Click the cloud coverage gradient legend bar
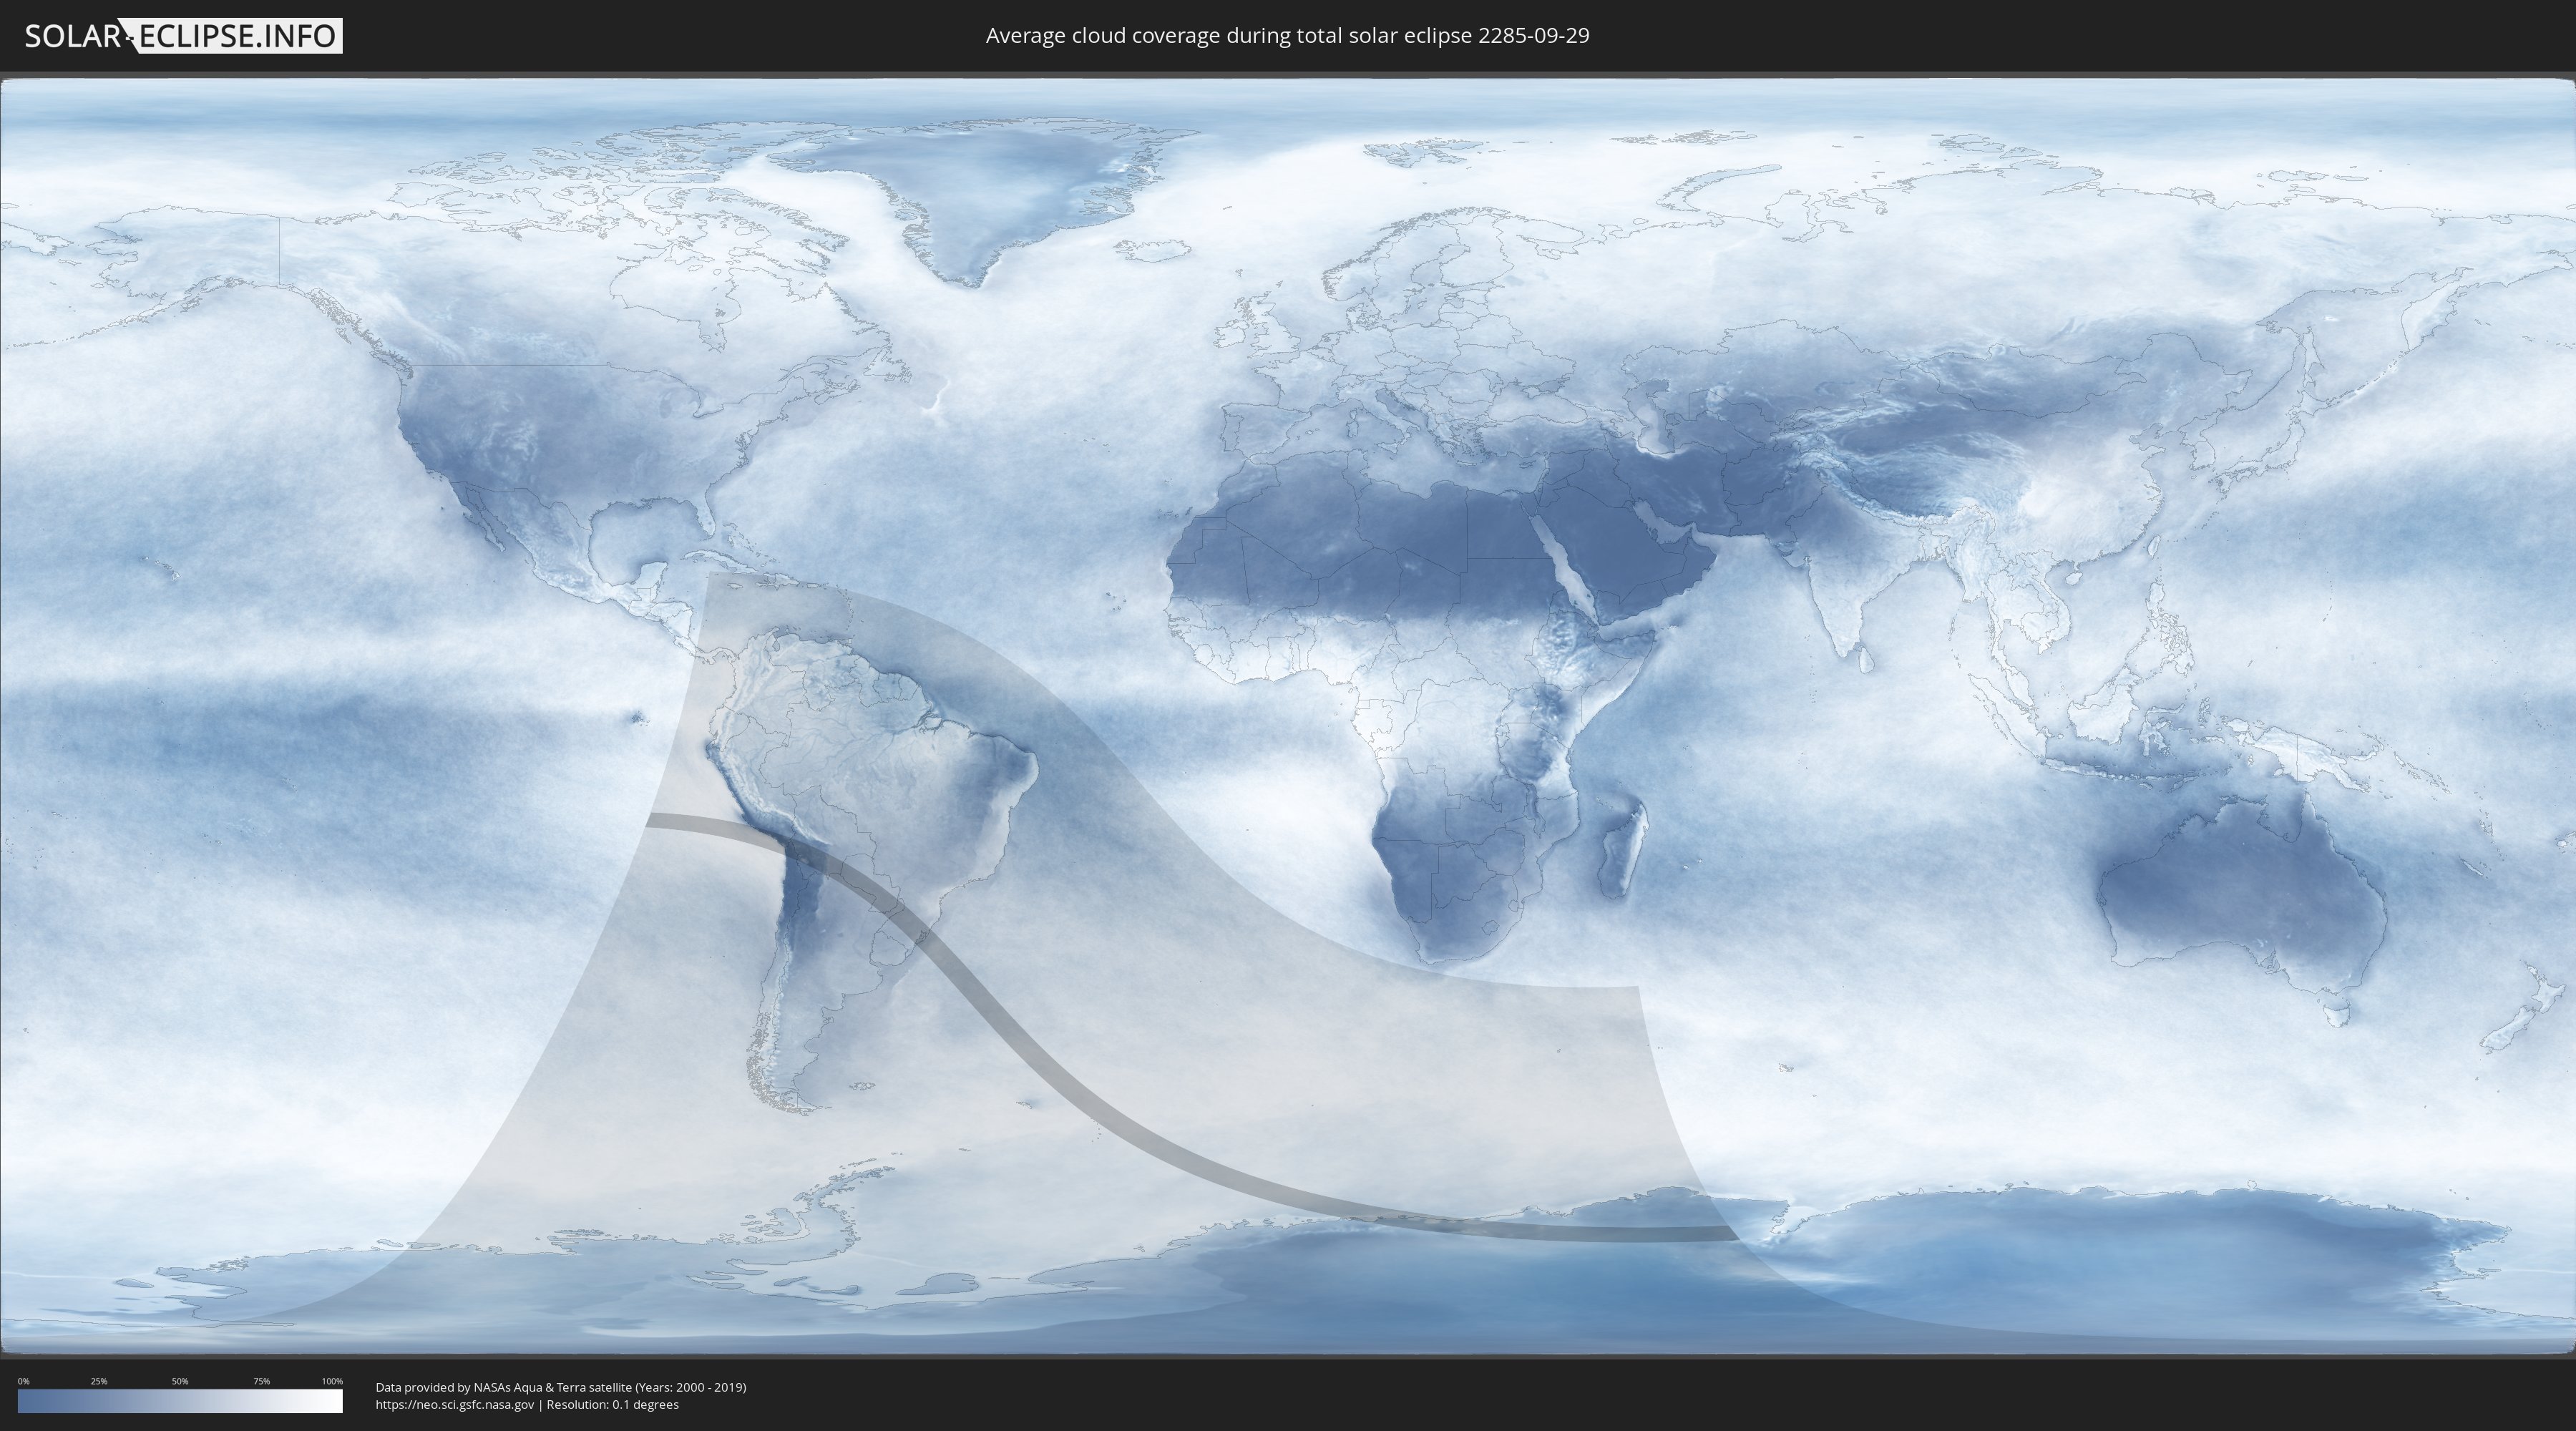This screenshot has height=1431, width=2576. pos(180,1401)
